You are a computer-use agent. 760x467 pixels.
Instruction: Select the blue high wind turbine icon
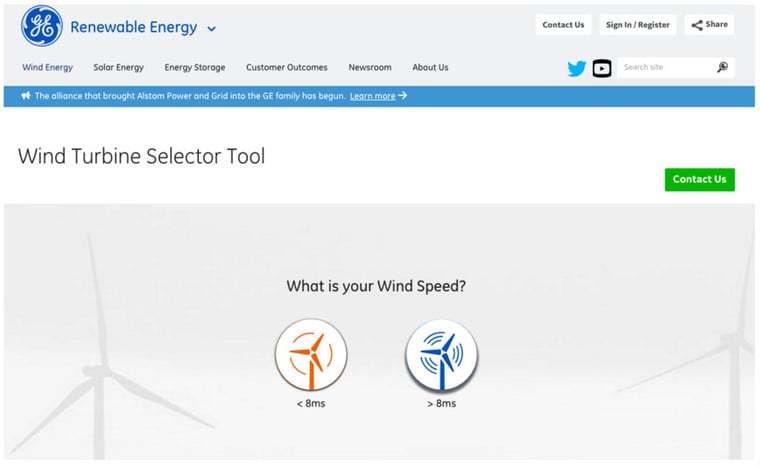[x=441, y=355]
